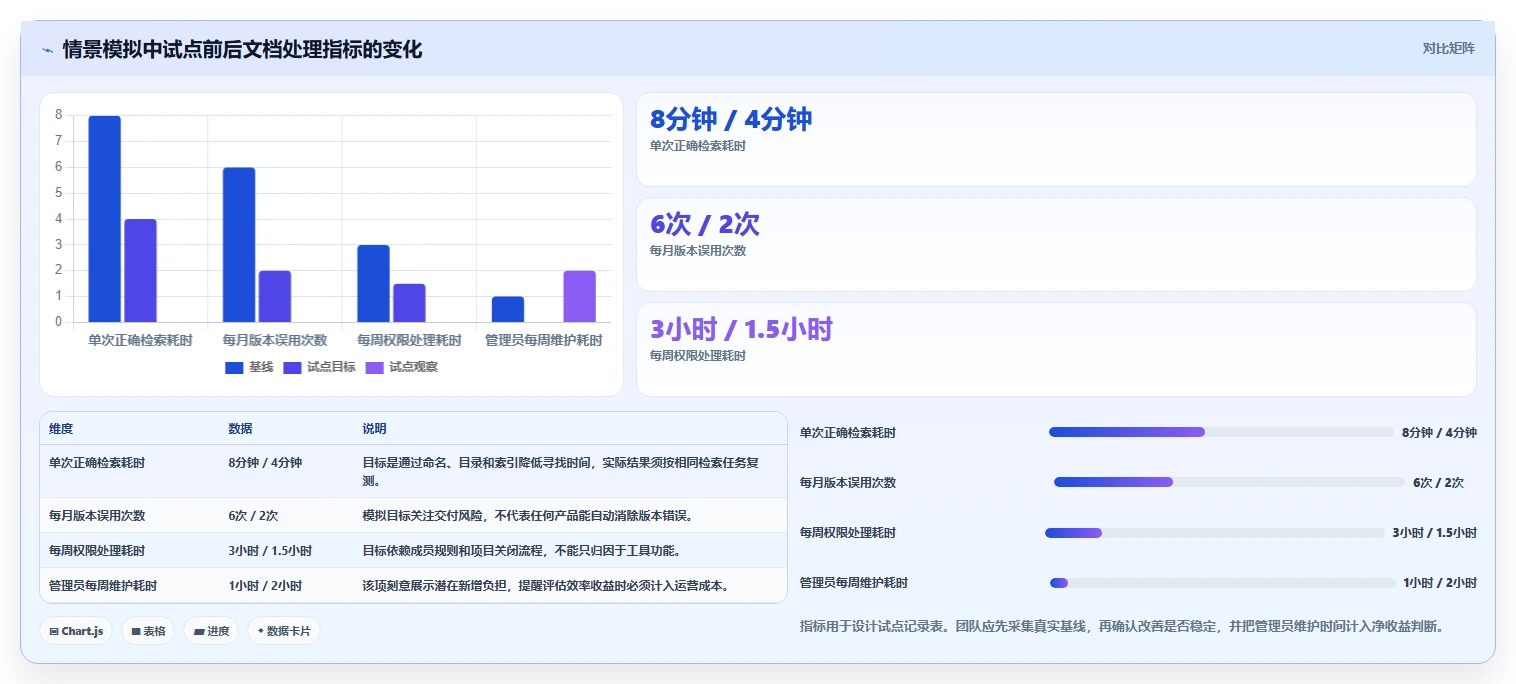Click progress value 6次 / 2次 at row end
Viewport: 1516px width, 684px height.
(1438, 483)
